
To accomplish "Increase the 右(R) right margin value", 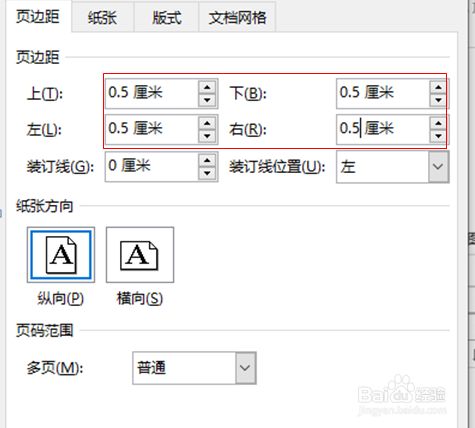I will [x=438, y=123].
